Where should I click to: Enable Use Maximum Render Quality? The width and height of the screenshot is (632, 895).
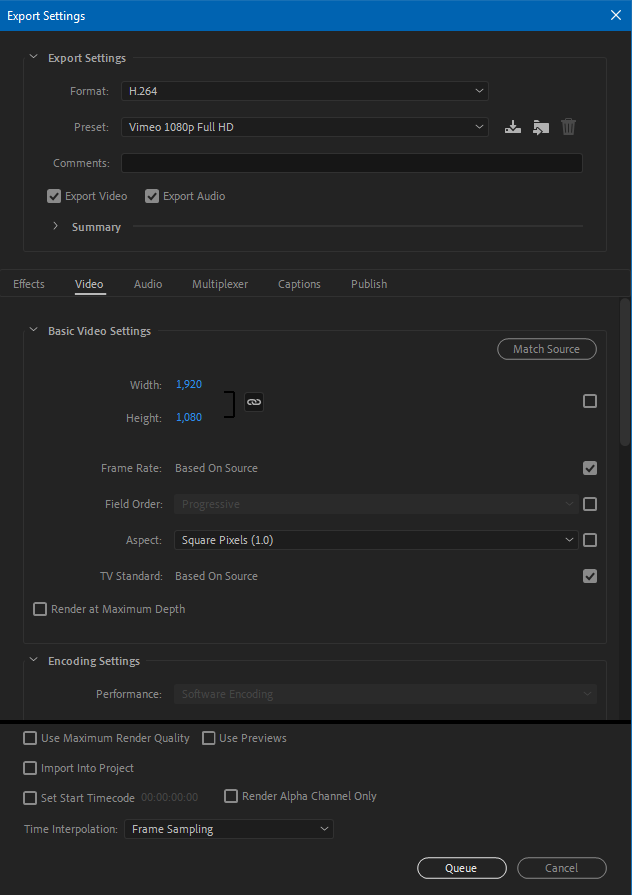tap(30, 738)
